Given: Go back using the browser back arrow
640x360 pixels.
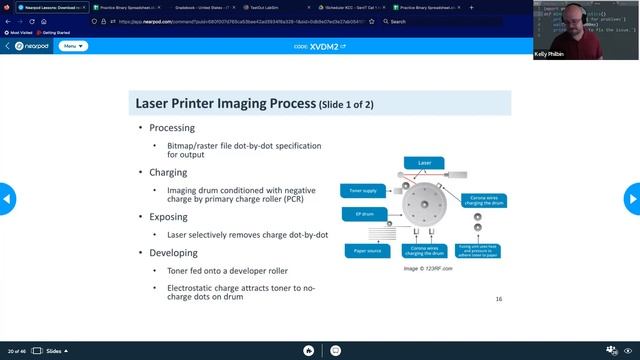Looking at the screenshot, I should tap(8, 21).
